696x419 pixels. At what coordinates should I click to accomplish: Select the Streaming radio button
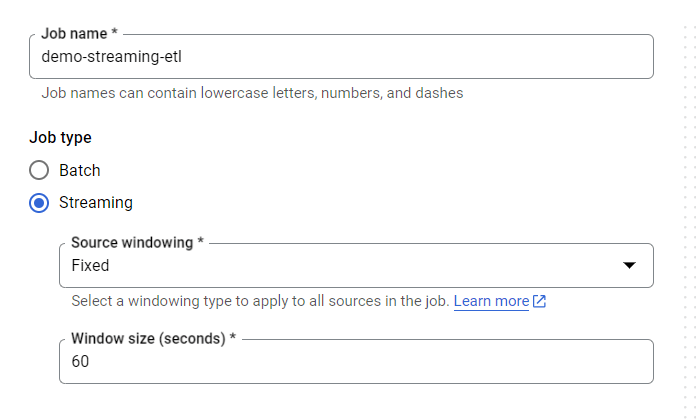[x=39, y=202]
